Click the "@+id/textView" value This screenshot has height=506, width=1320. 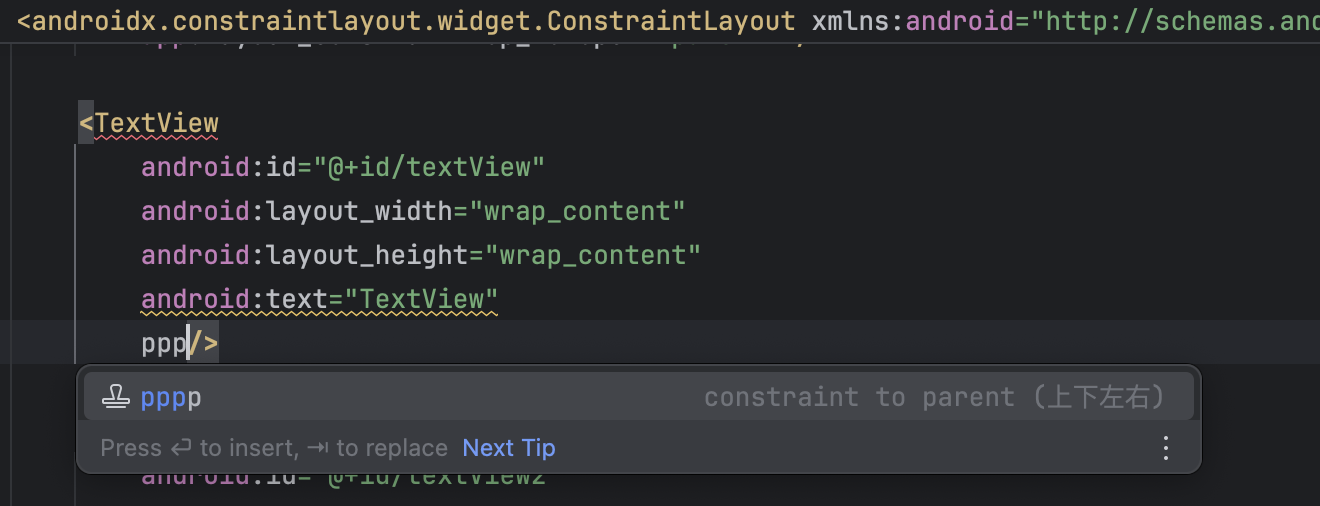[x=437, y=167]
